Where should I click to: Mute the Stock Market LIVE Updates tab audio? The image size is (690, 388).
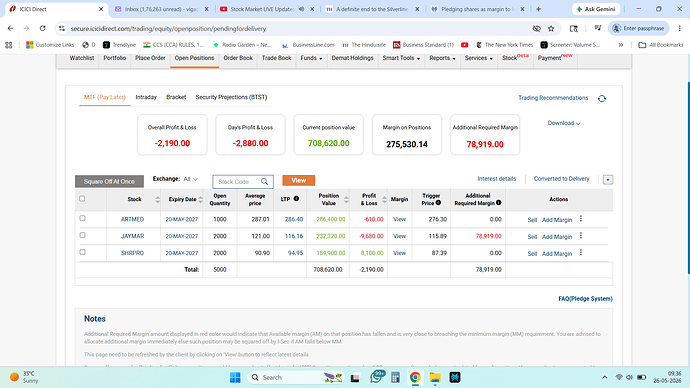301,9
